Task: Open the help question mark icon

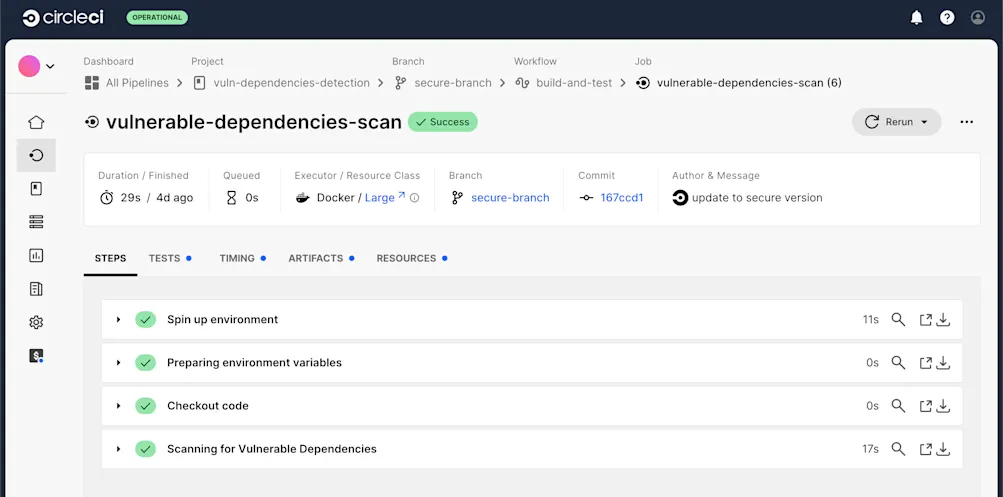Action: pos(947,18)
